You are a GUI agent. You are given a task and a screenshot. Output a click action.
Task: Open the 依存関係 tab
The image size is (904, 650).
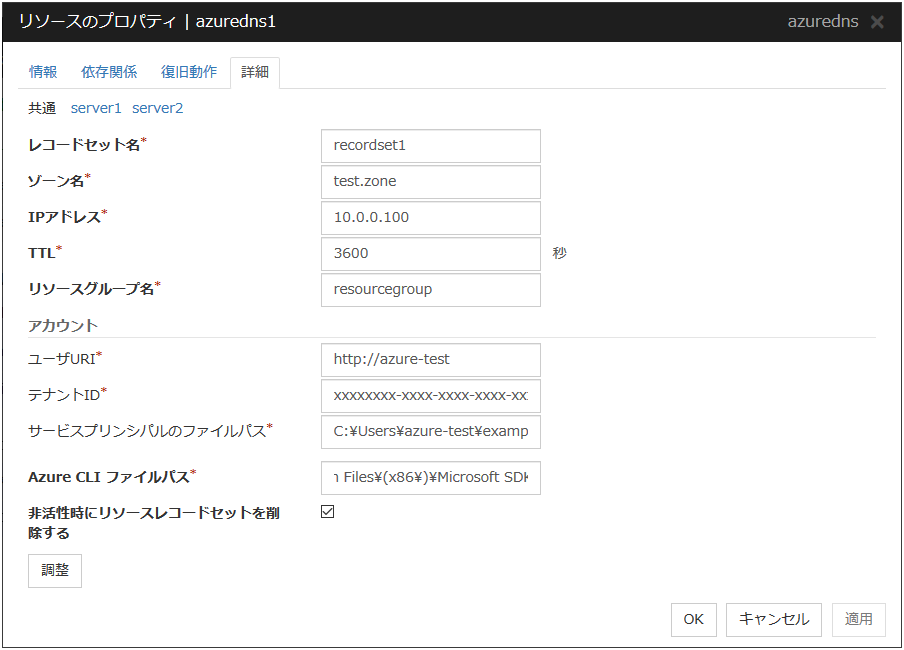tap(109, 72)
